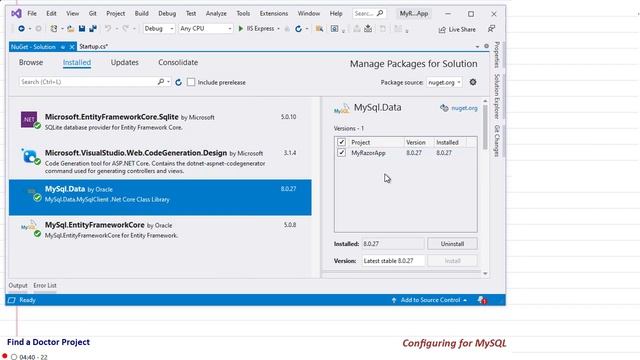Open the Any CPU platform dropdown
The image size is (640, 360).
point(206,29)
